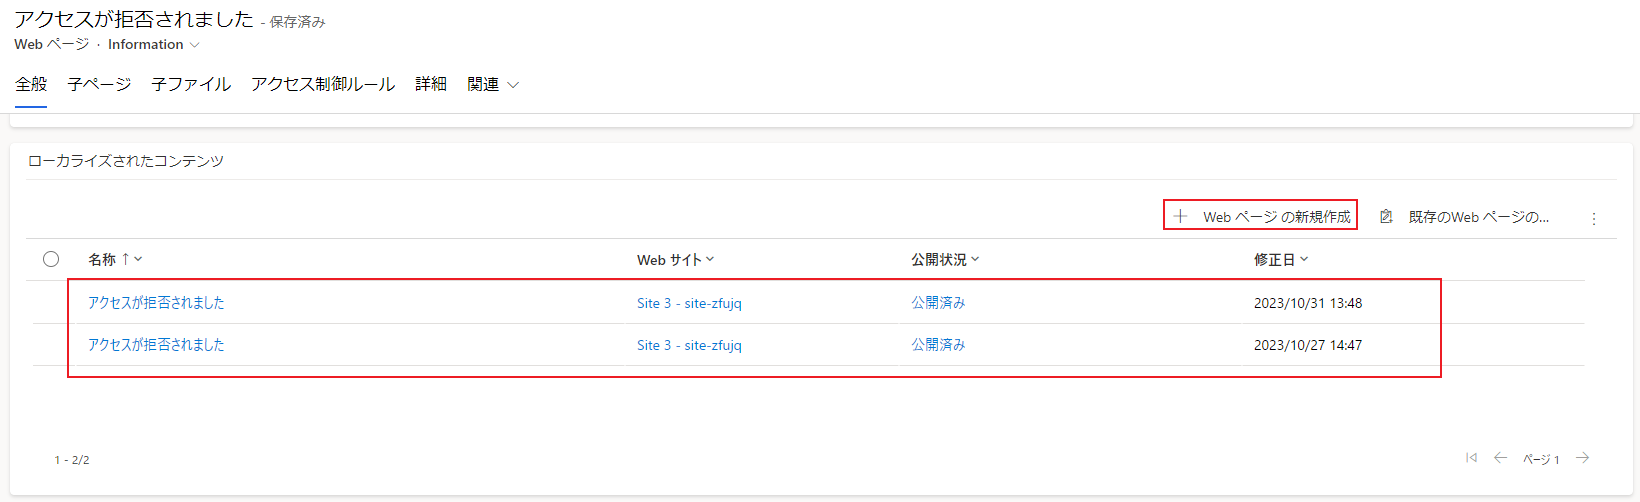Screen dimensions: 1640x502
Task: Select the 2023/10/31 13:48 date cell
Action: click(x=1308, y=303)
